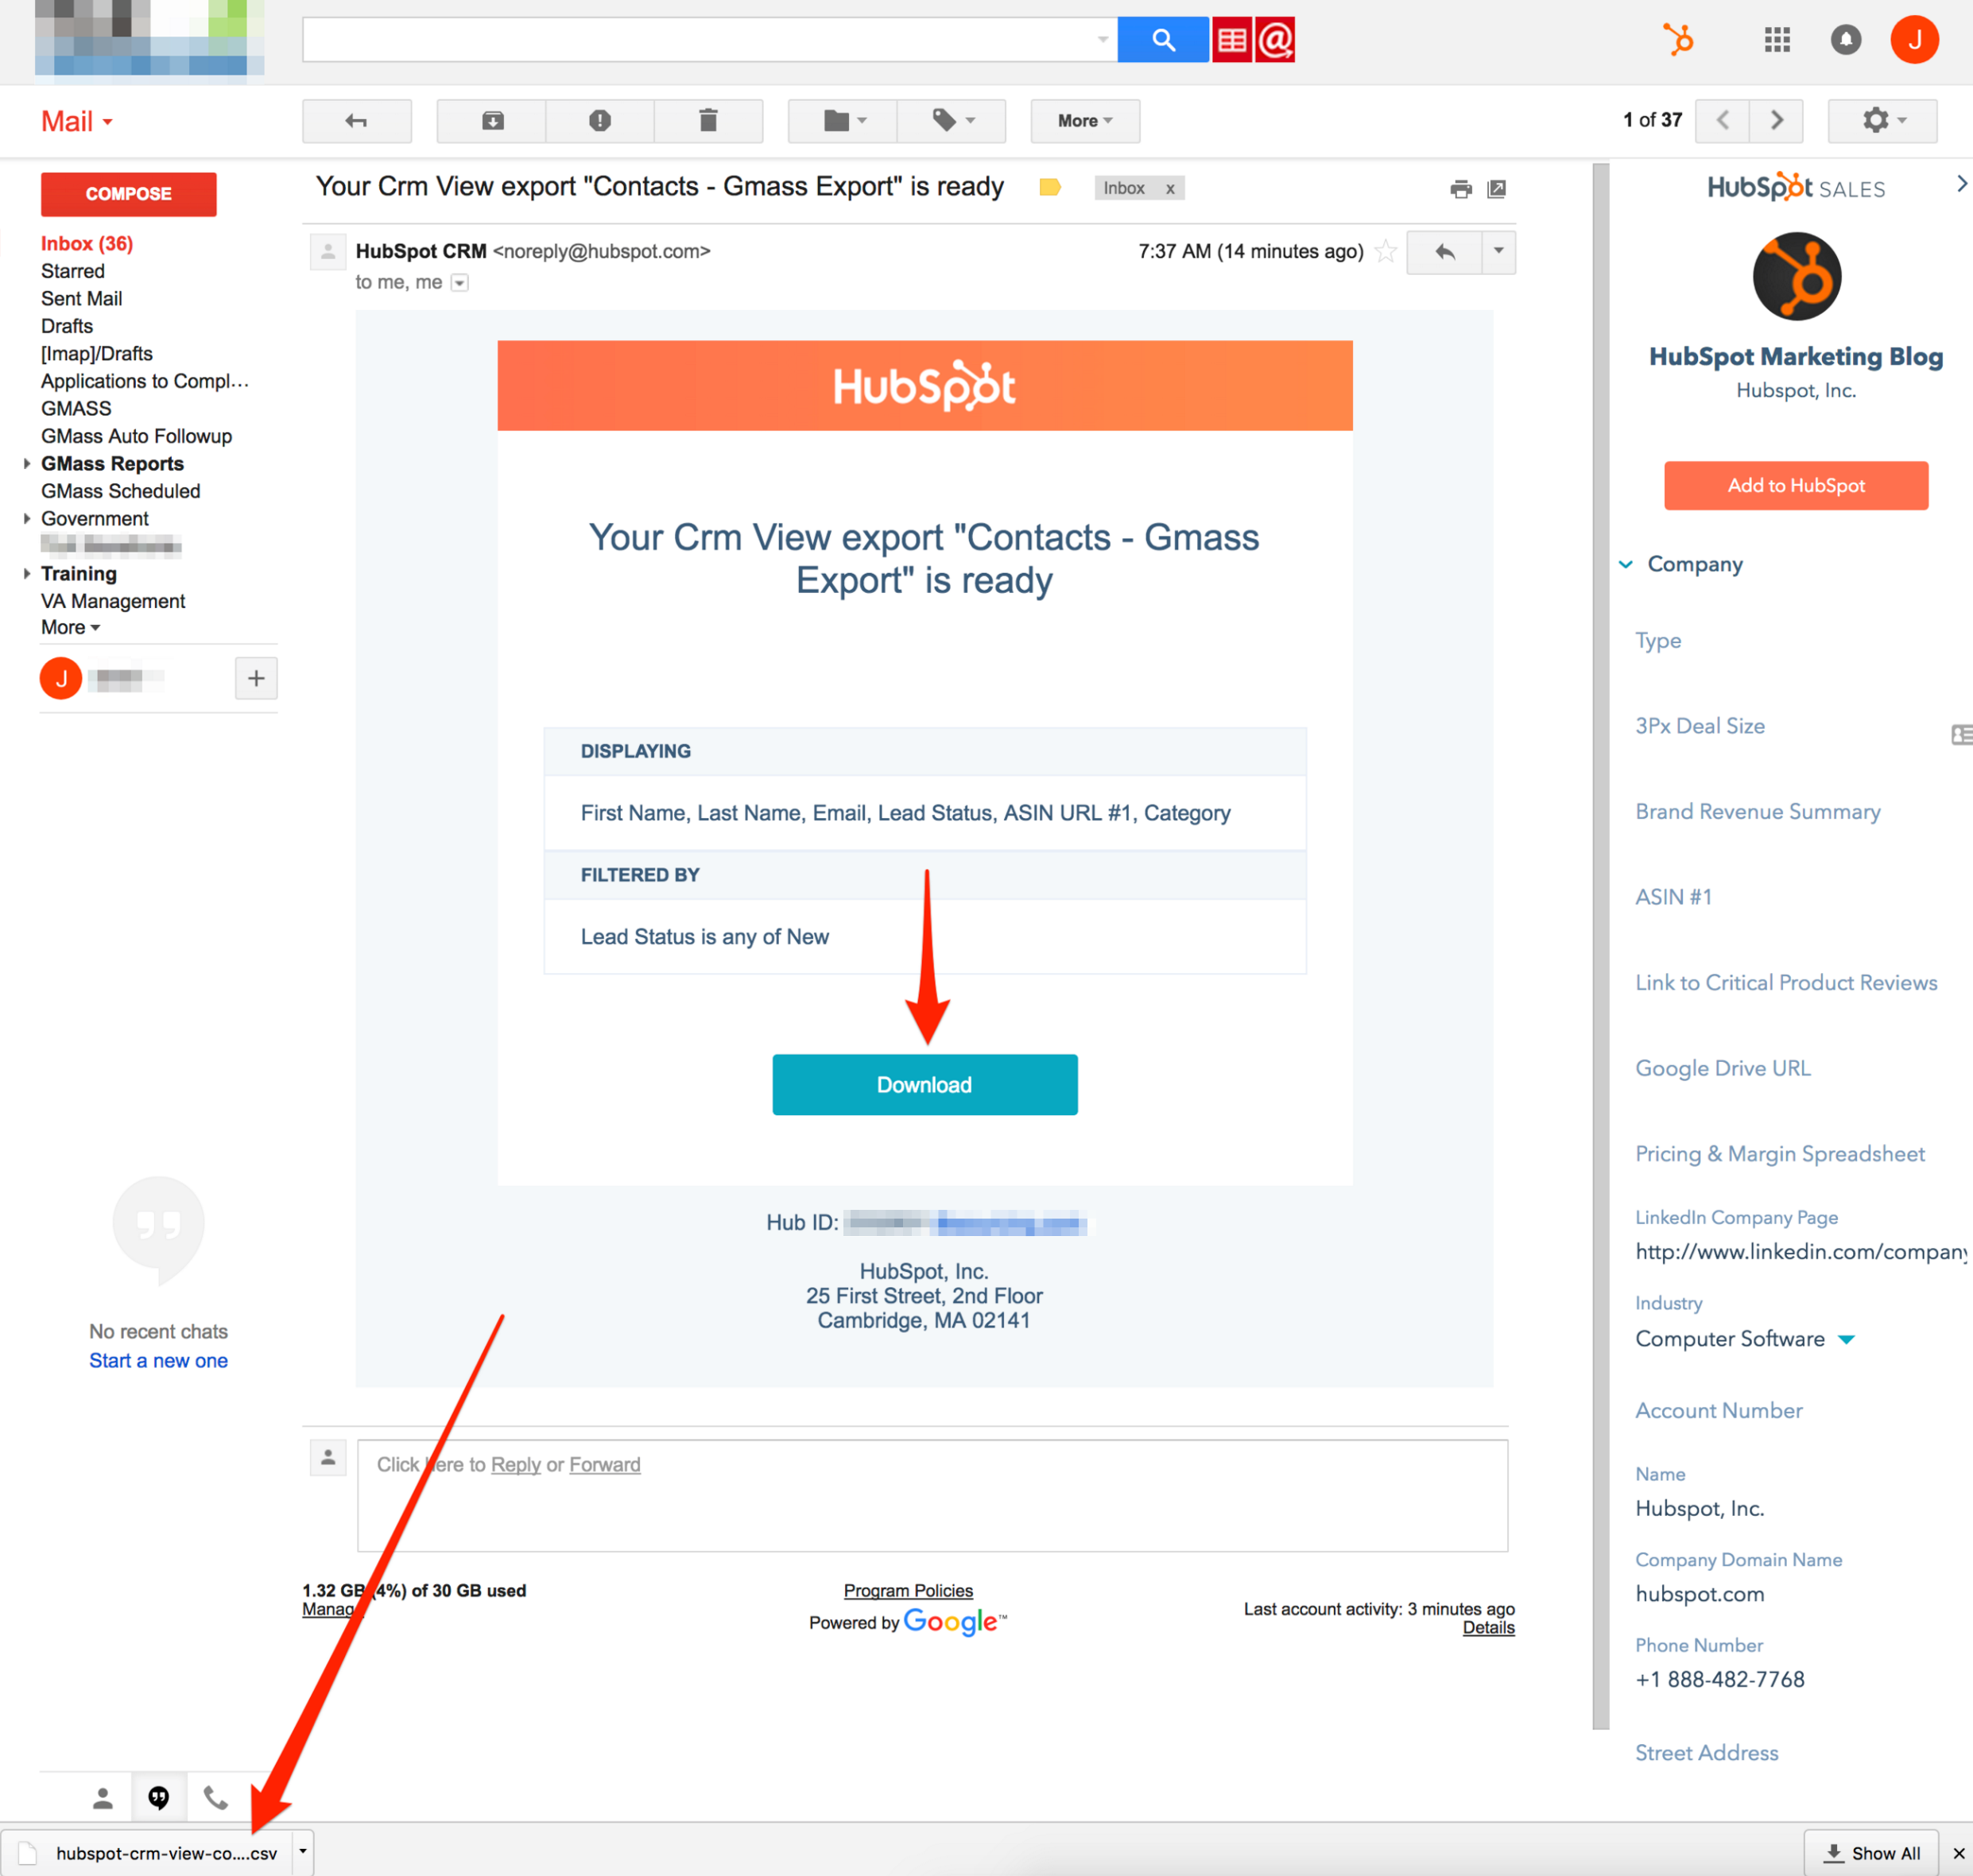Viewport: 1973px width, 1876px height.
Task: Expand the Government label
Action: [27, 519]
